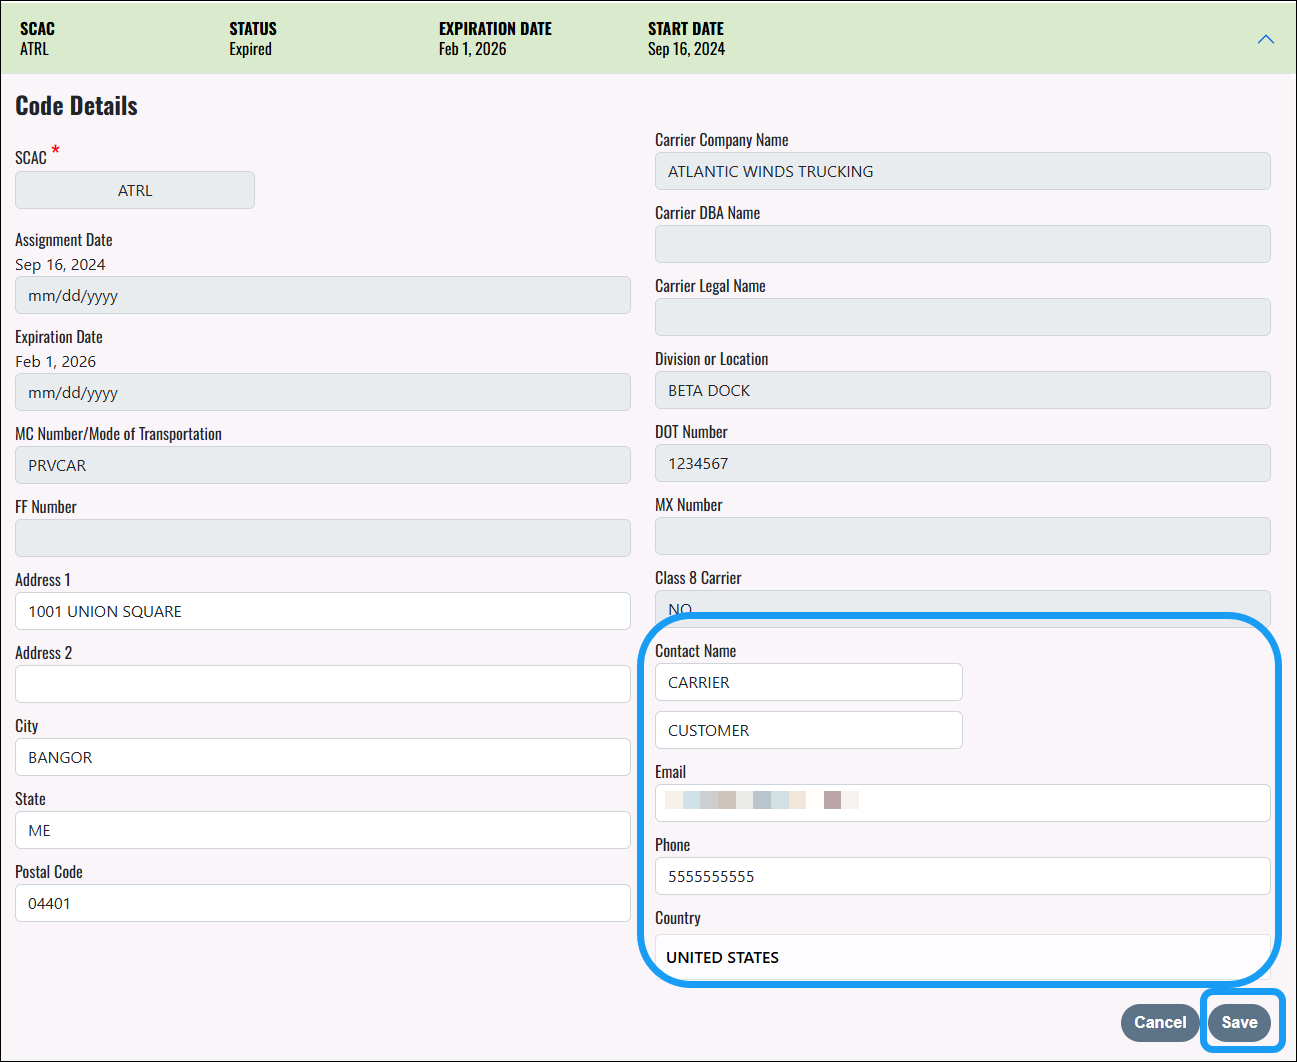
Task: Click the Expiration Date input
Action: click(322, 392)
